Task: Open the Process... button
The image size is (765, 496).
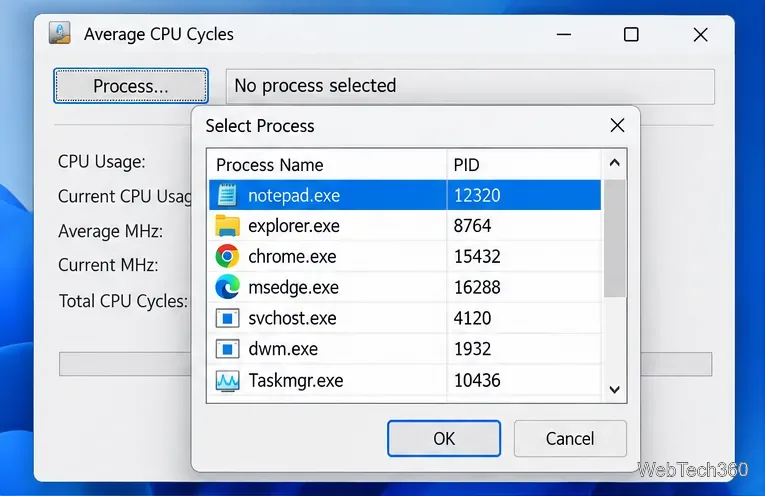Action: point(131,86)
